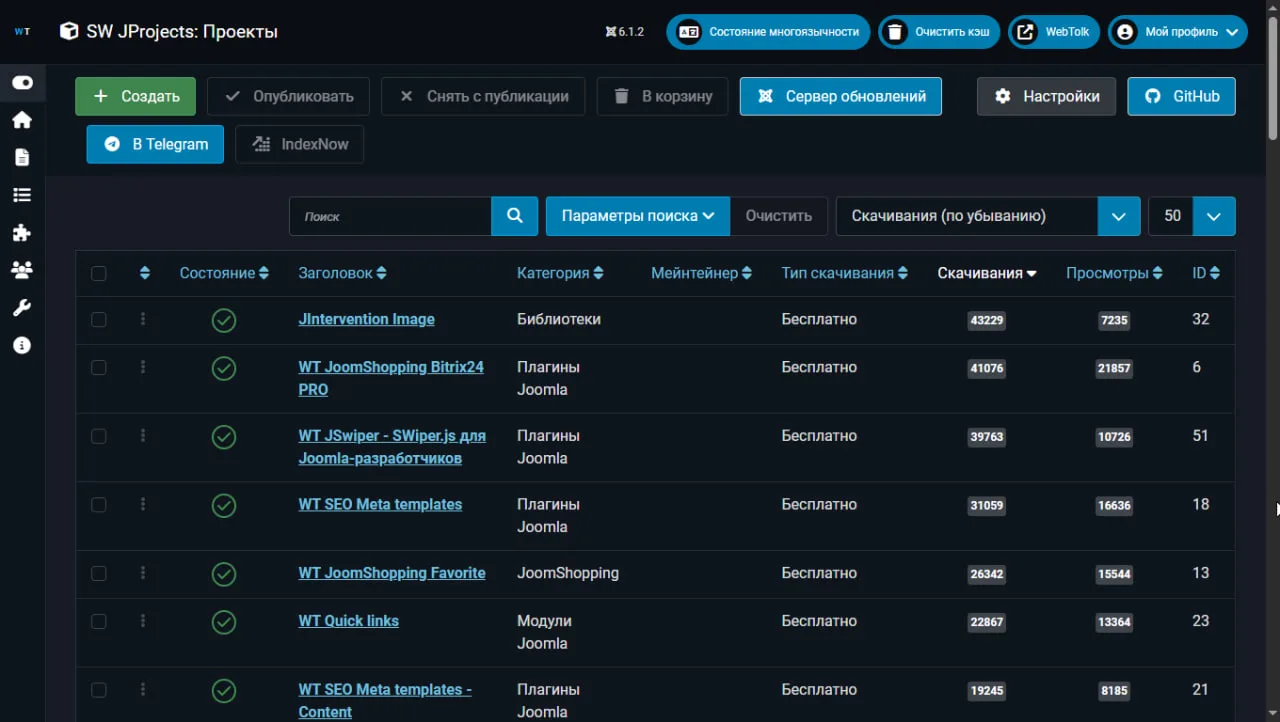Viewport: 1280px width, 722px height.
Task: Open the Сервер обновлений button
Action: tap(841, 96)
